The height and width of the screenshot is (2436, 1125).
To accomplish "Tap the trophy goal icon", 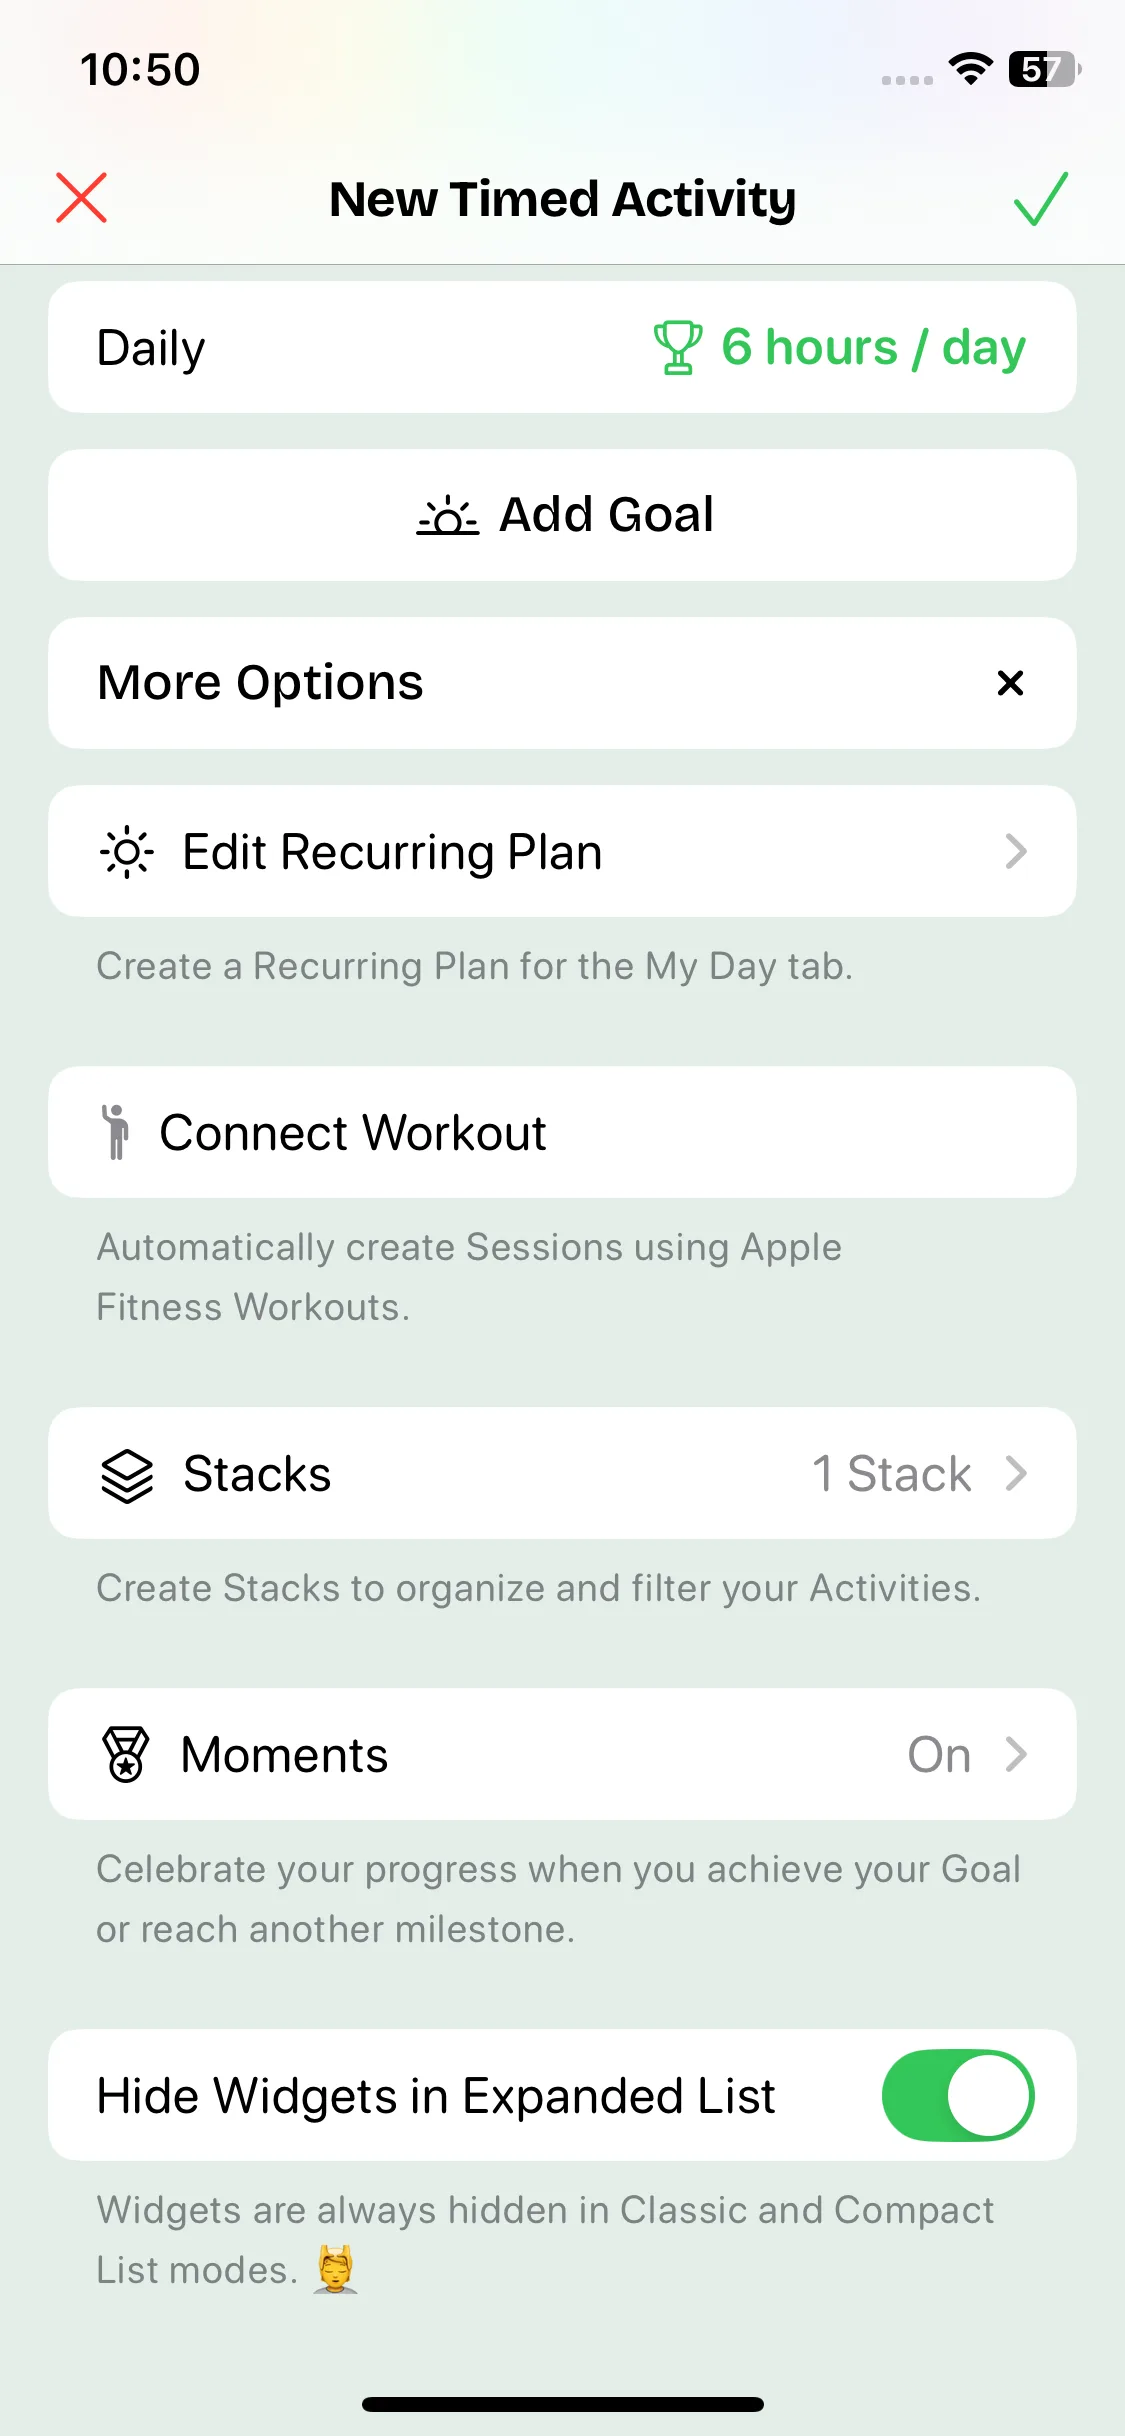I will click(677, 347).
